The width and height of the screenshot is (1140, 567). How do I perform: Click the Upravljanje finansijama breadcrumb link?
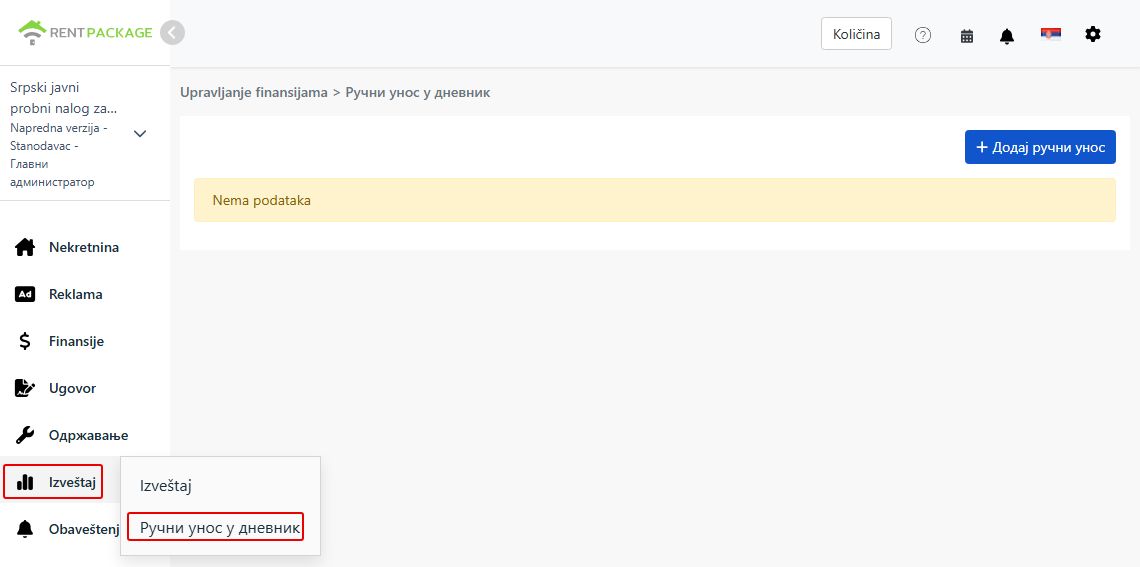[254, 92]
